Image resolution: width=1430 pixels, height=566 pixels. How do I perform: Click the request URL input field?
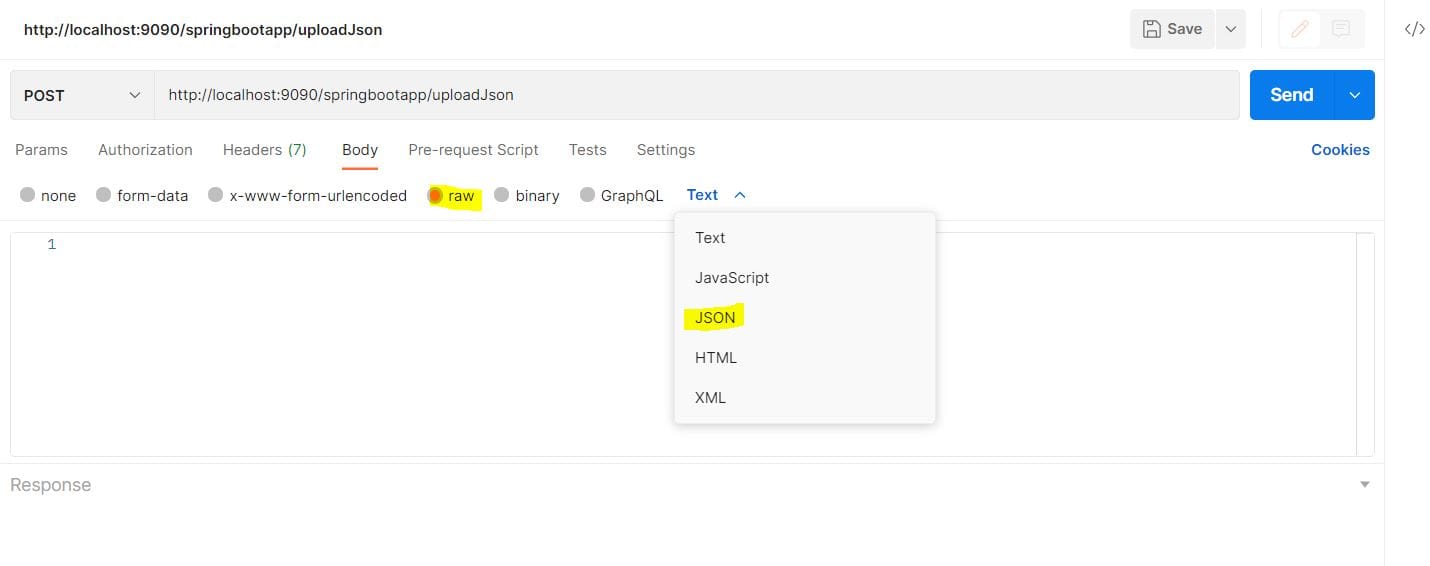point(696,95)
